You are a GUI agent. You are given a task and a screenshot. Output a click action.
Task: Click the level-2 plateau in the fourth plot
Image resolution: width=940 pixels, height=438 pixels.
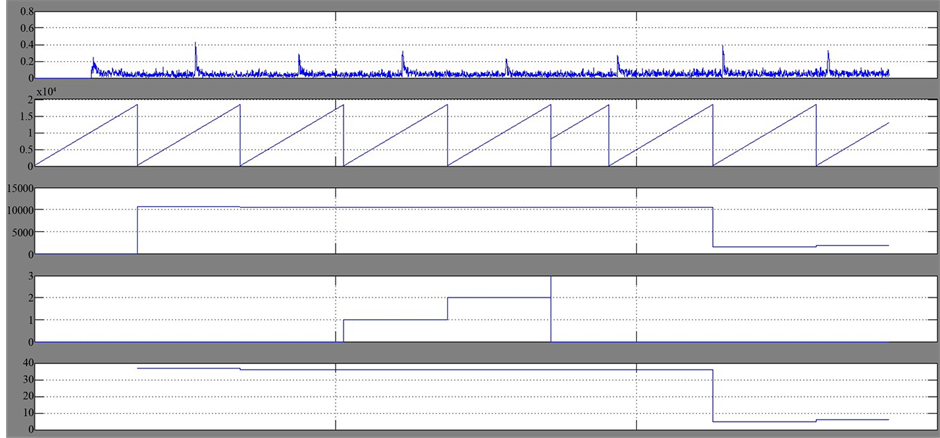click(498, 297)
